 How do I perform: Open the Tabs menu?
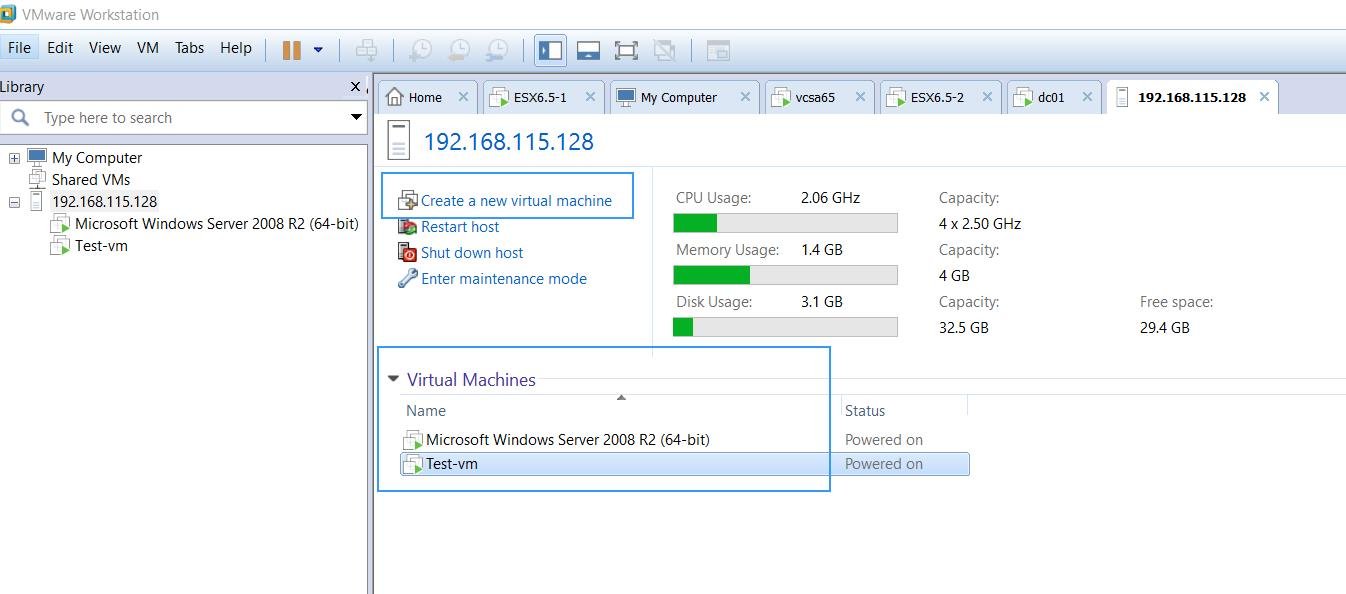coord(189,47)
